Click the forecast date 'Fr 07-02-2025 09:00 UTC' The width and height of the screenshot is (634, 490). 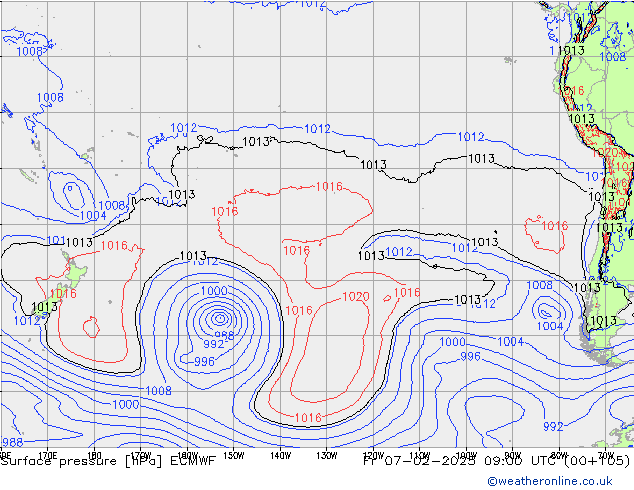click(x=462, y=461)
